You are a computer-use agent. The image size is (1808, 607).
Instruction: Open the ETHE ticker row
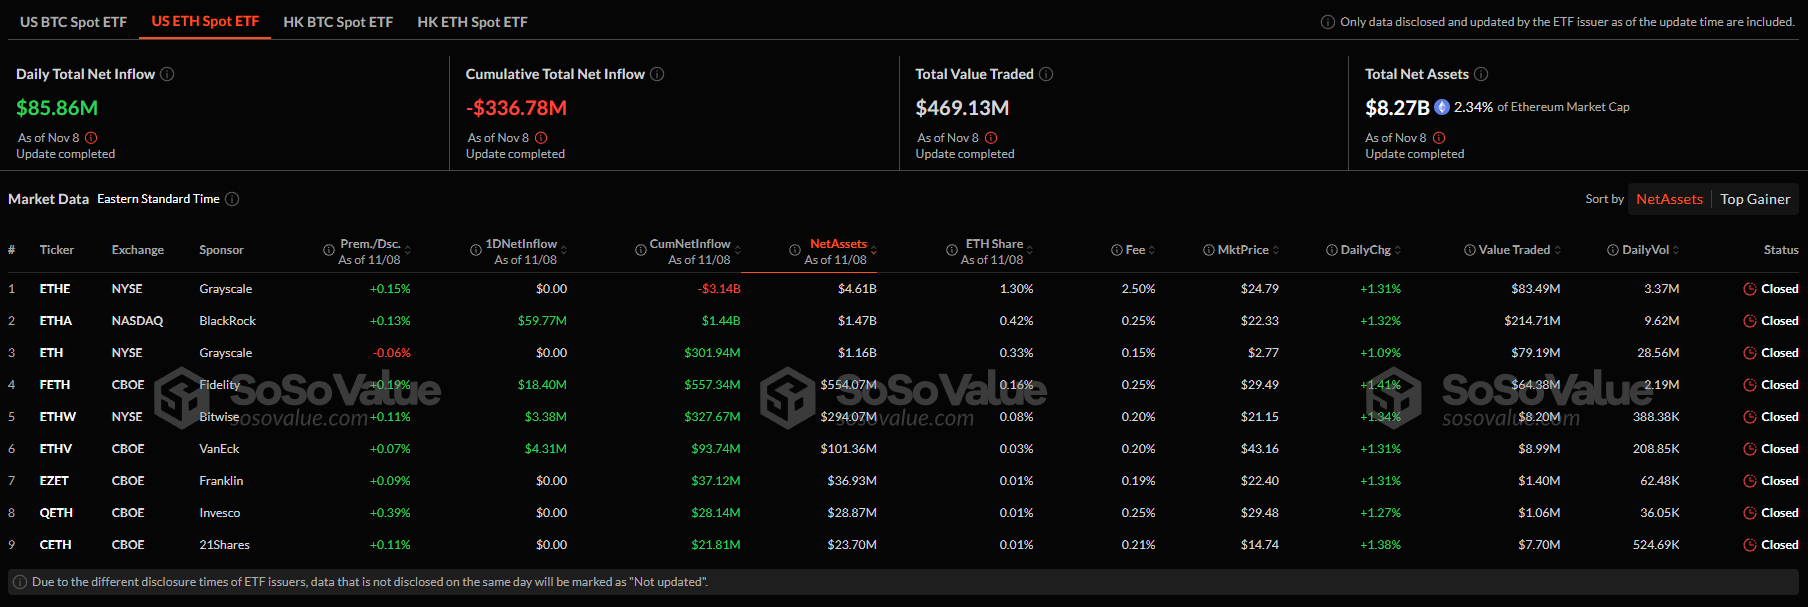(904, 289)
